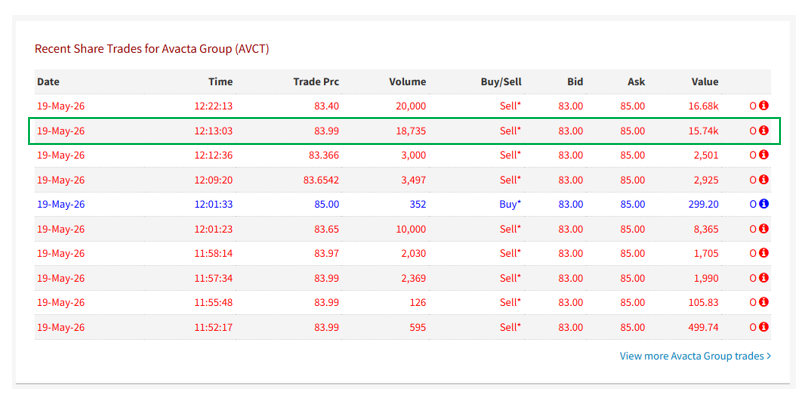
Task: Select volume 352
Action: click(x=418, y=204)
